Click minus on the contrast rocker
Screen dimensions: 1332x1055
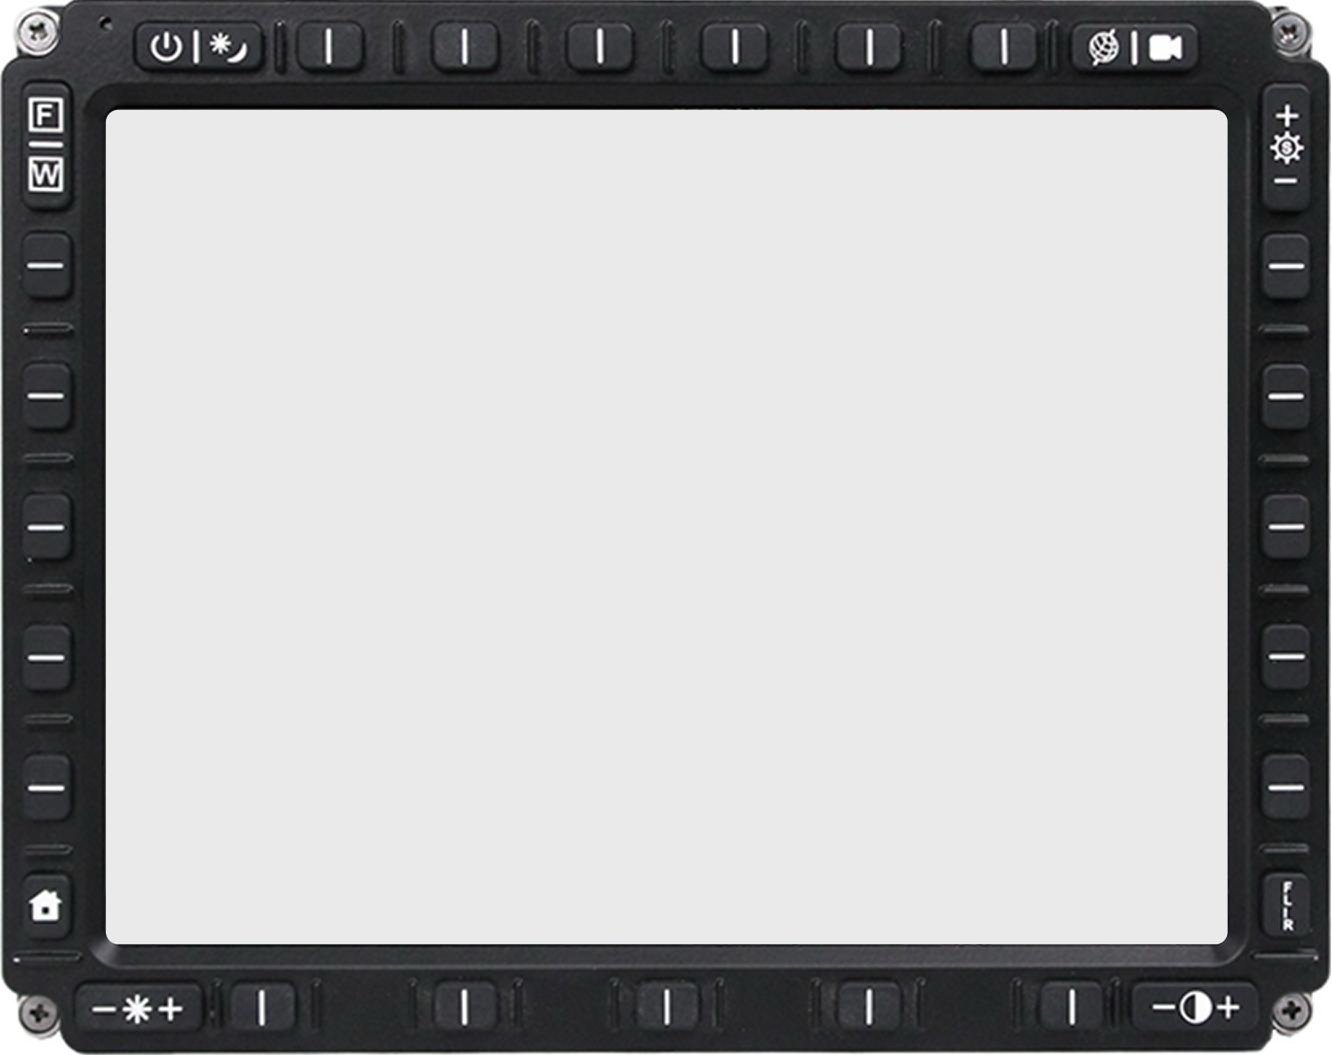pyautogui.click(x=1163, y=1006)
